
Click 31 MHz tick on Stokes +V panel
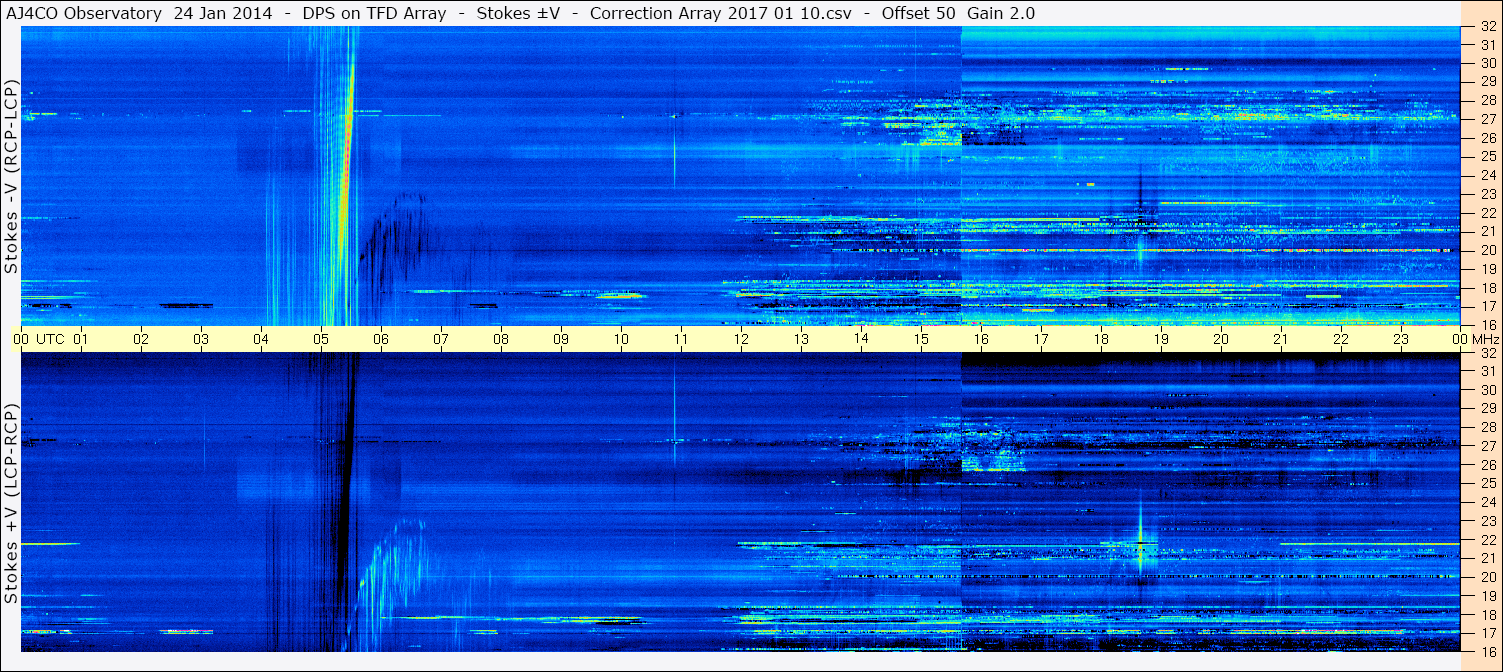pos(1487,371)
